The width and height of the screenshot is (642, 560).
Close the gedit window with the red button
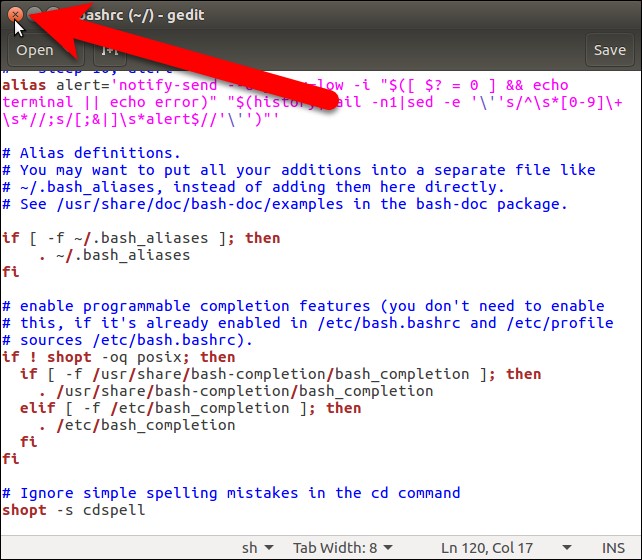pos(16,15)
